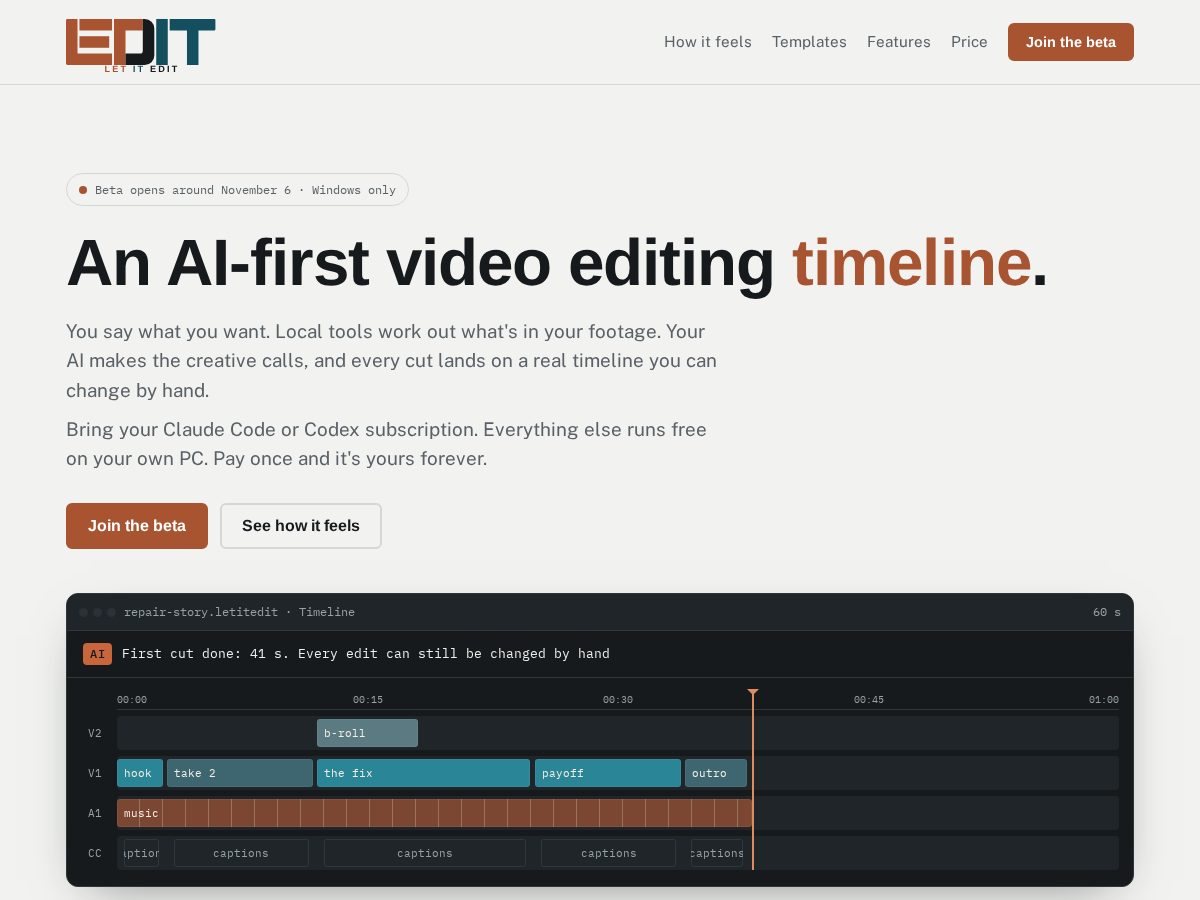The height and width of the screenshot is (900, 1200).
Task: Select captions block under take 2
Action: (x=241, y=853)
